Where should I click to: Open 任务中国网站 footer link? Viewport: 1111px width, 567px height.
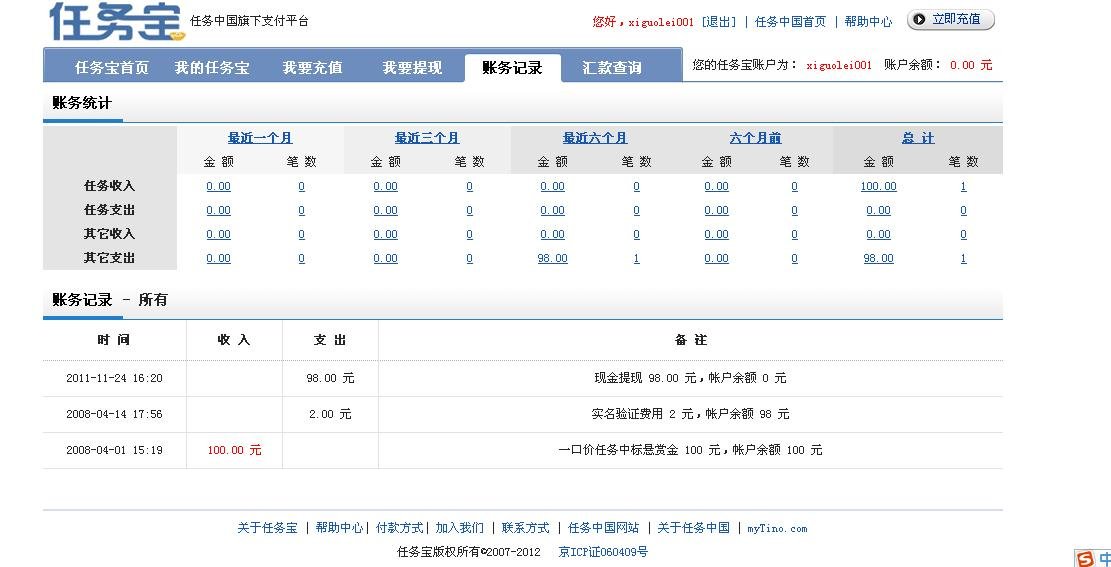click(604, 528)
